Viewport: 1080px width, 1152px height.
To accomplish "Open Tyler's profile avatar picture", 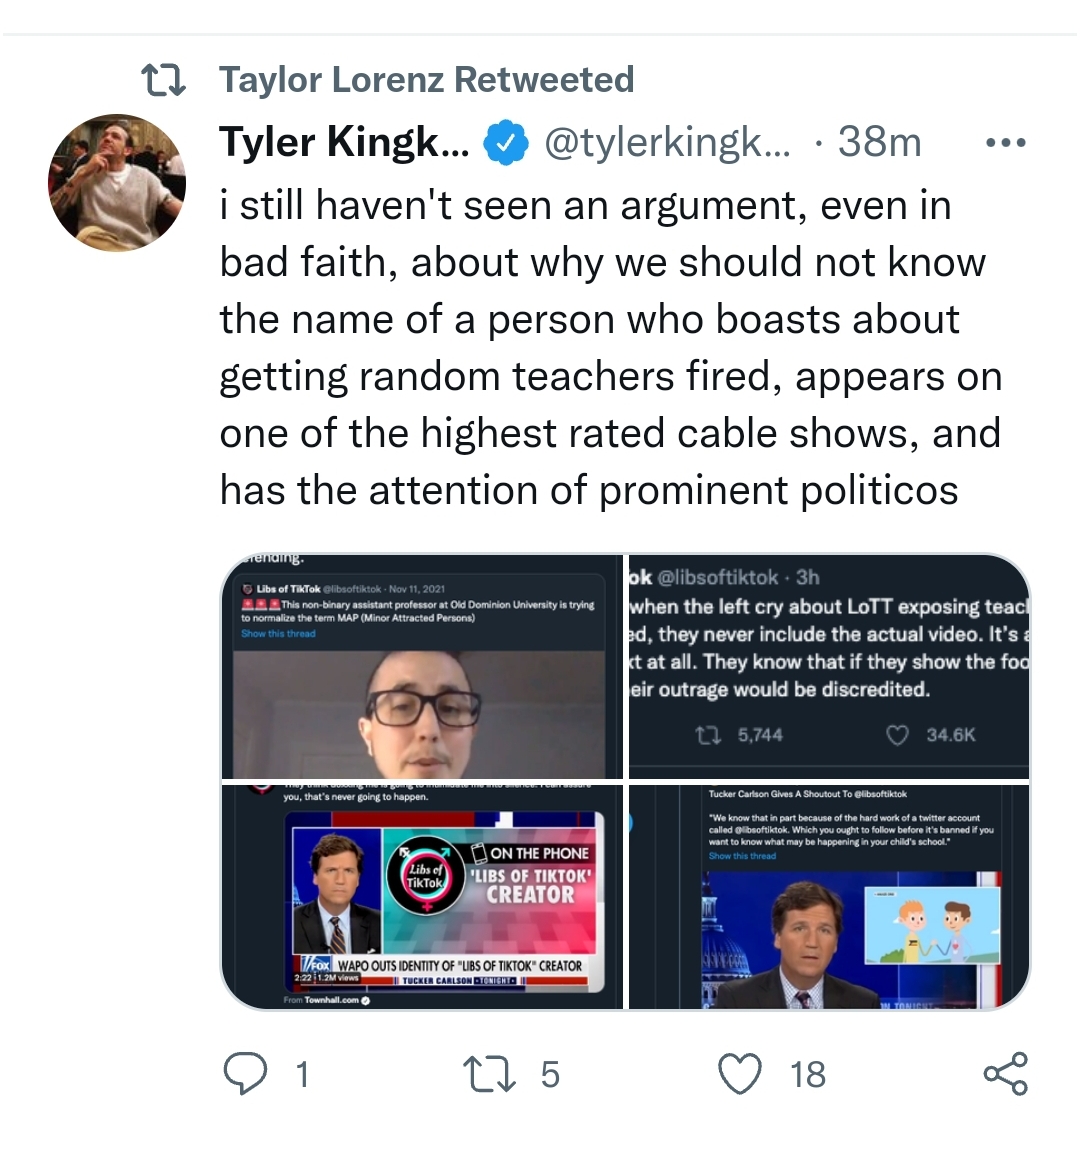I will (117, 182).
